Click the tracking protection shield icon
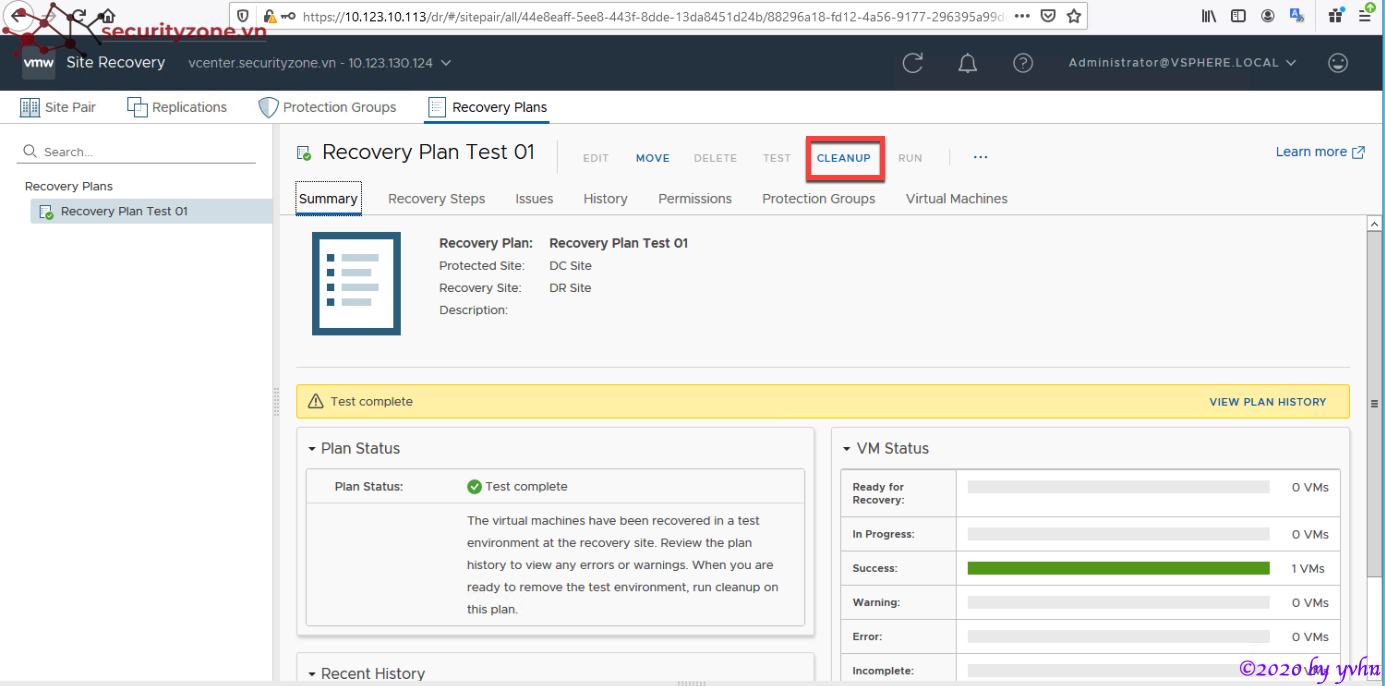 point(243,17)
